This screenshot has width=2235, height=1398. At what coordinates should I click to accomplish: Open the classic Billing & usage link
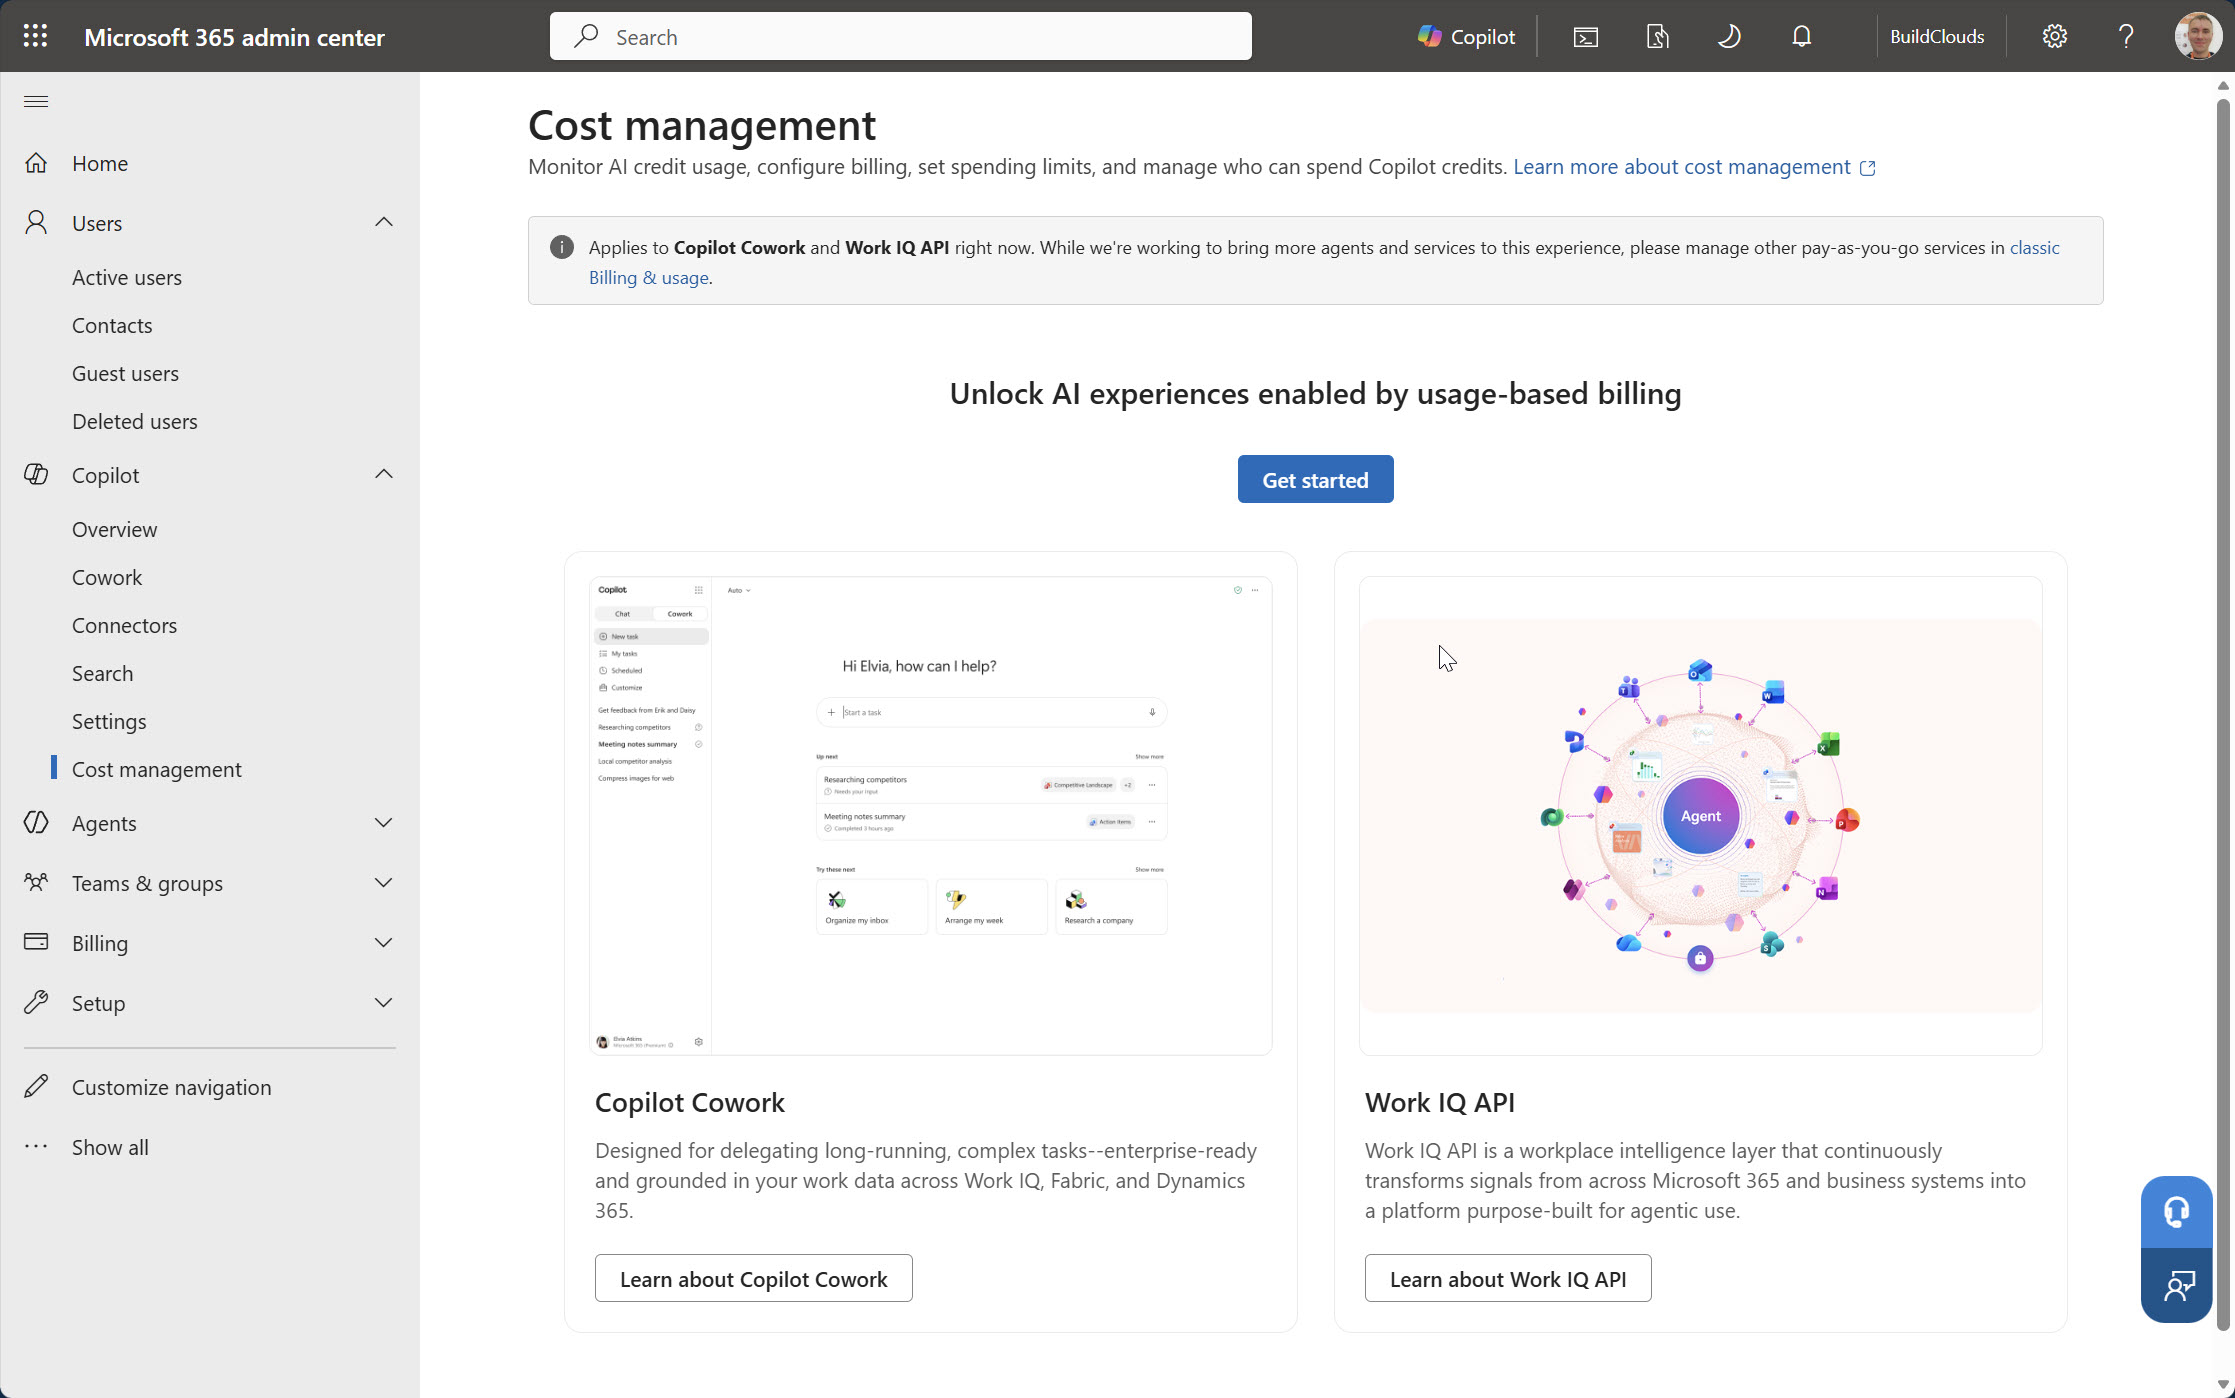coord(649,277)
